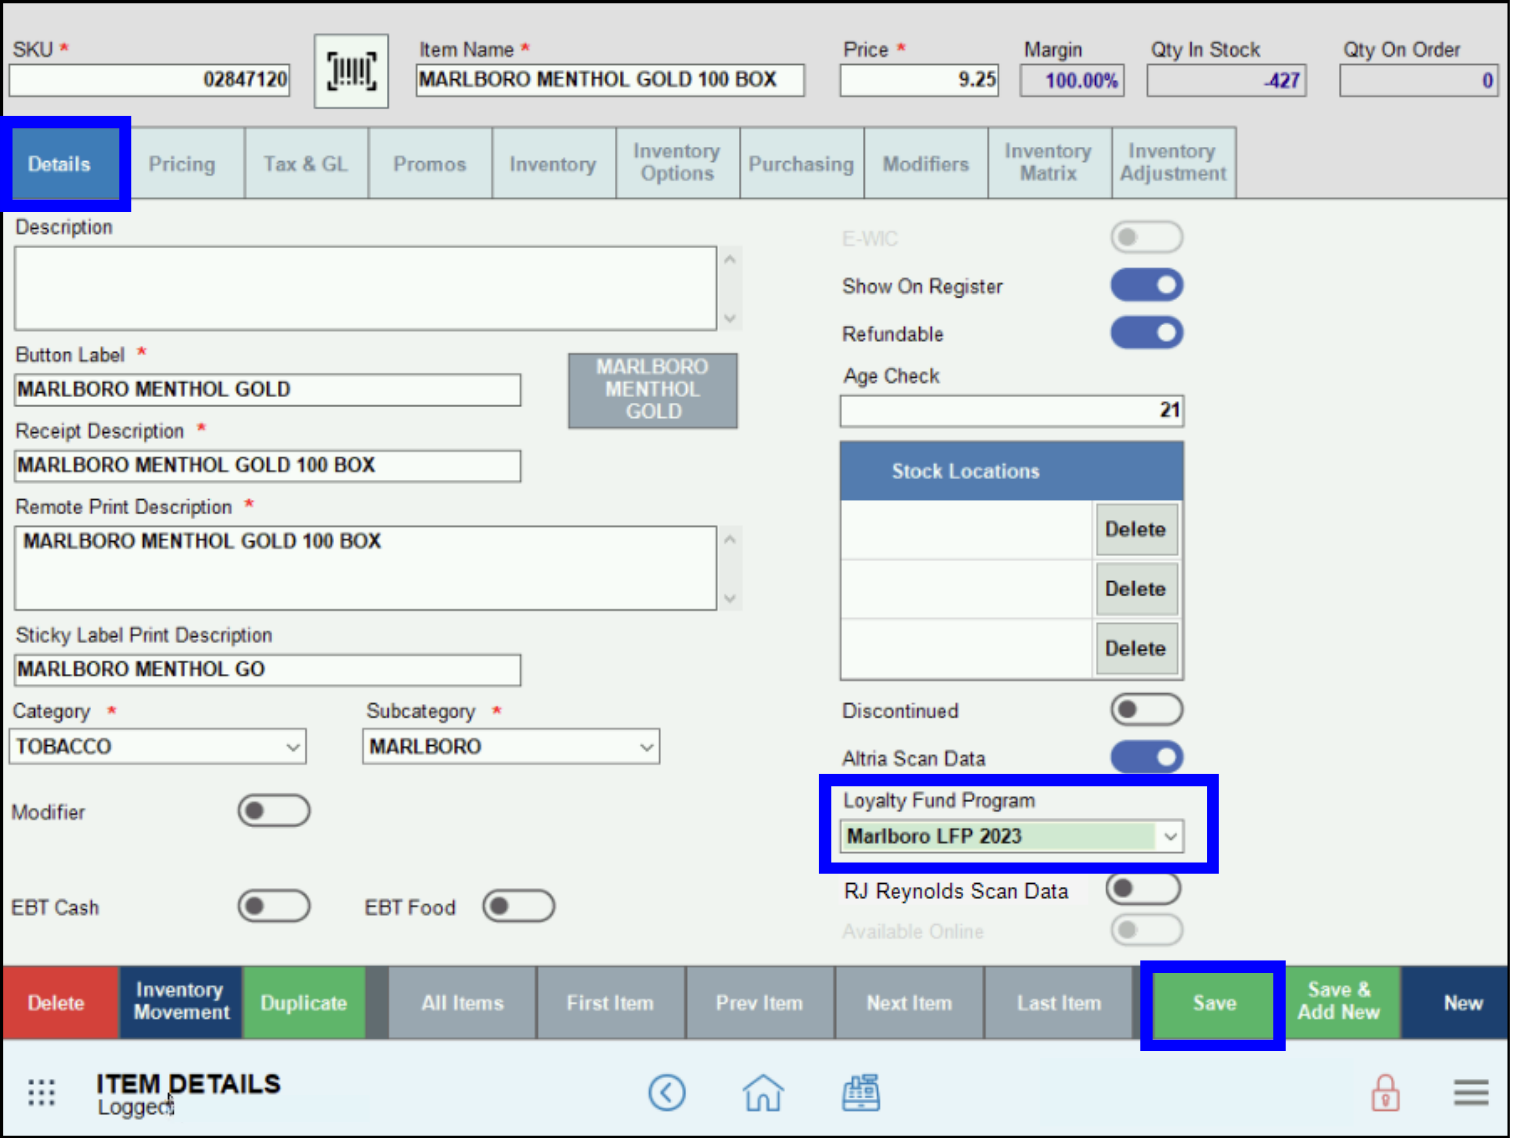
Task: Click Remote Print Description scrollbar down arrow
Action: 730,599
